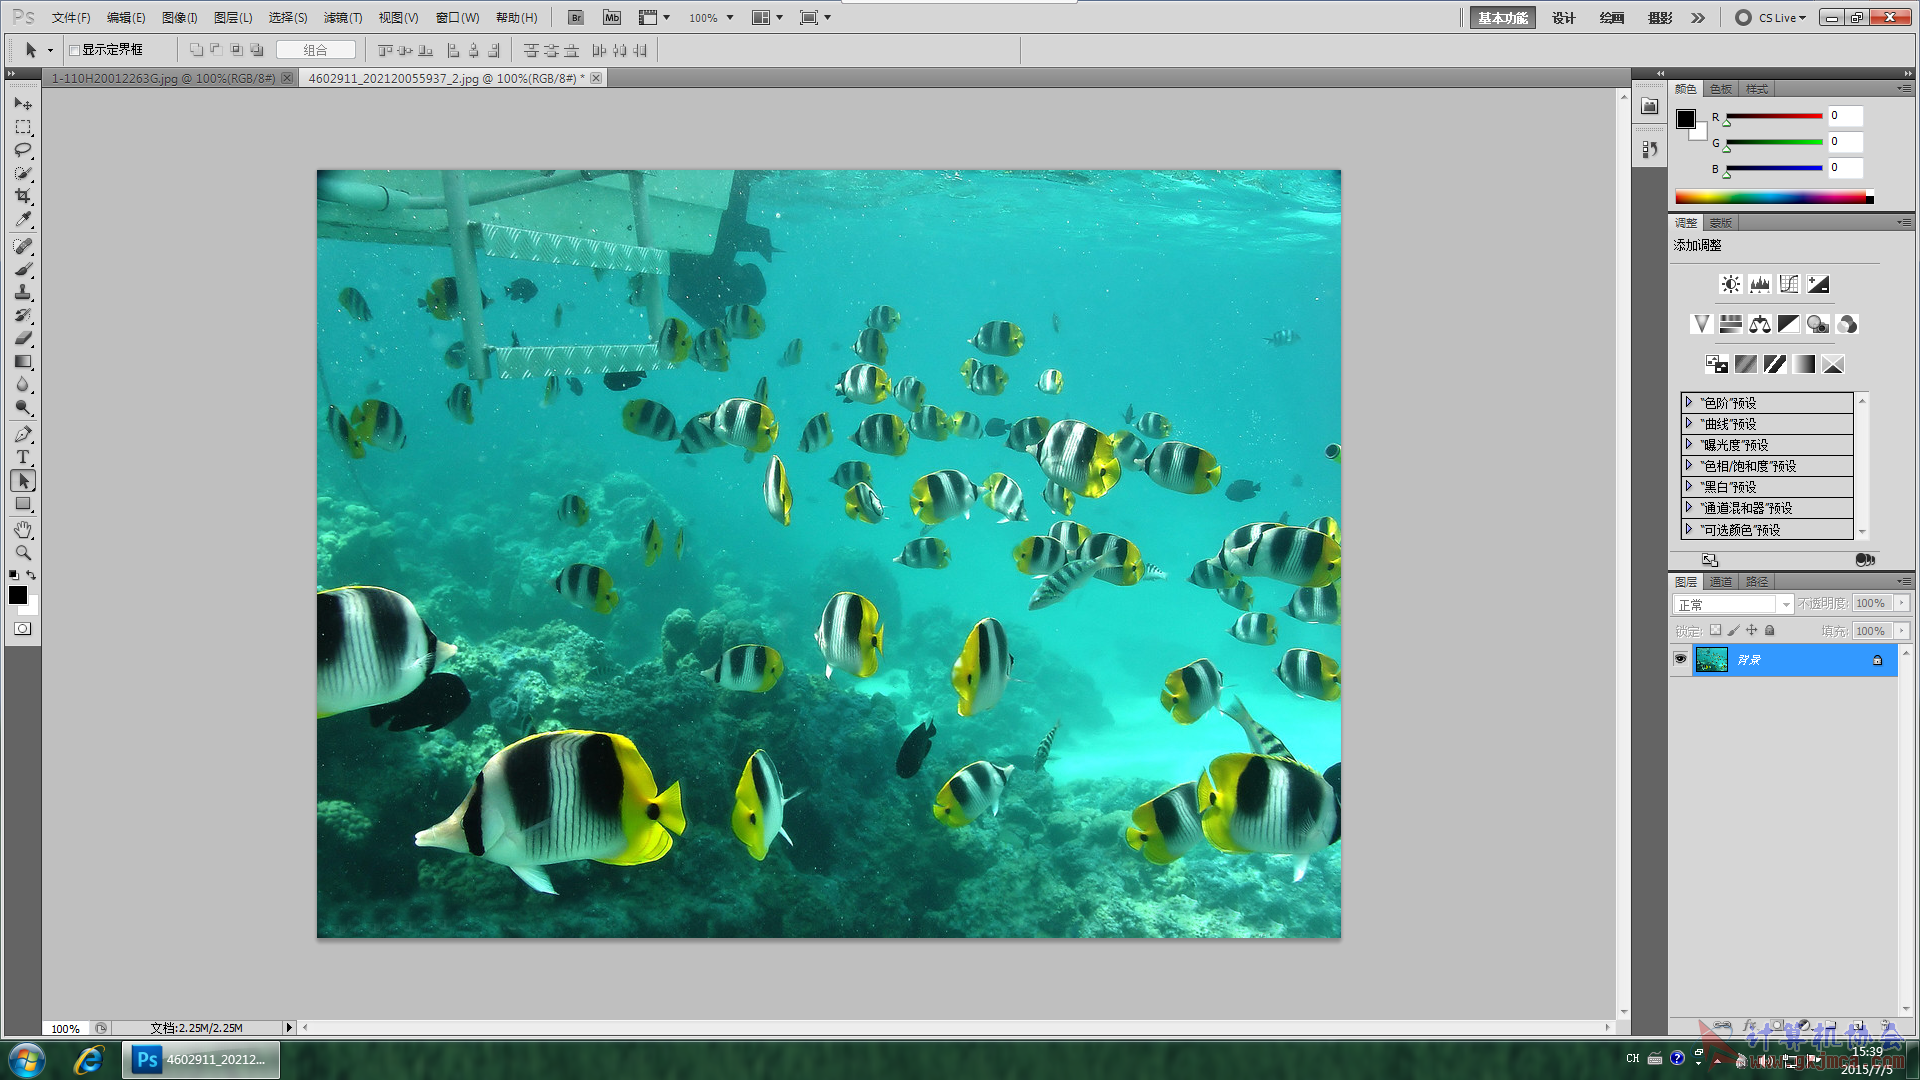Select the Rectangle shape tool
The width and height of the screenshot is (1920, 1080).
point(23,503)
